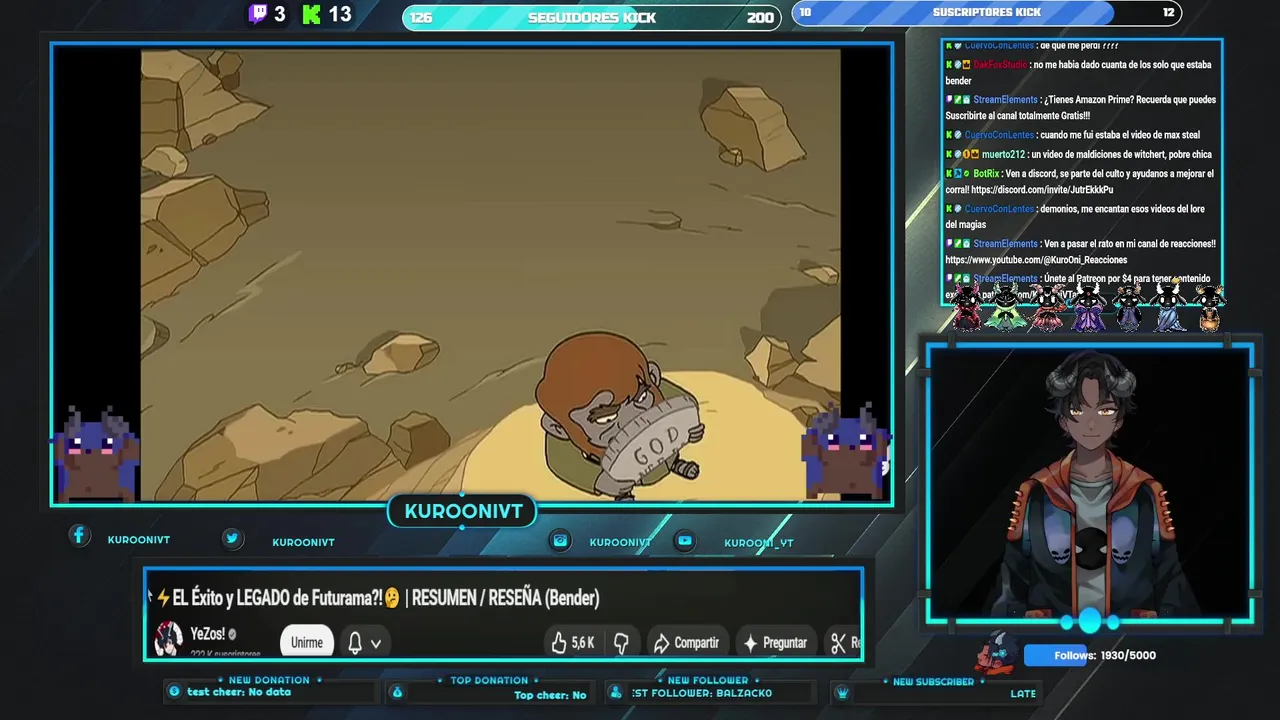Click the Twitch viewer count 3

280,14
